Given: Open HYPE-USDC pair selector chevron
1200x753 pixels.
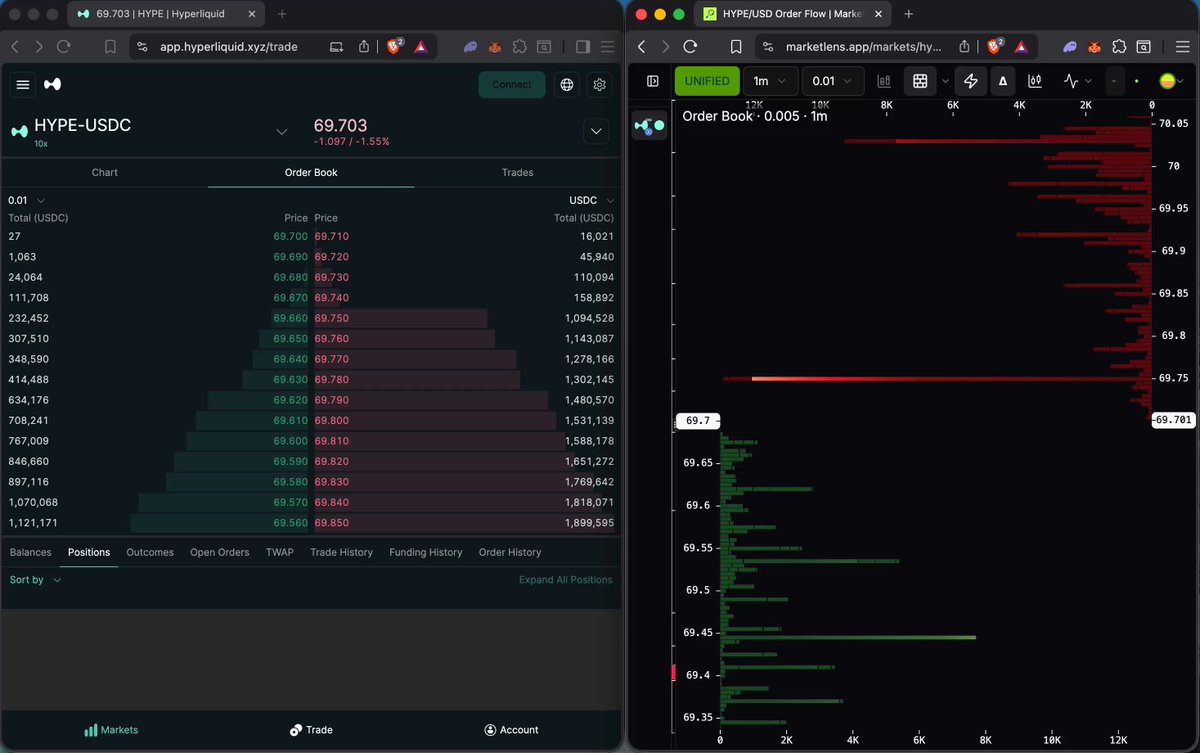Looking at the screenshot, I should [281, 132].
